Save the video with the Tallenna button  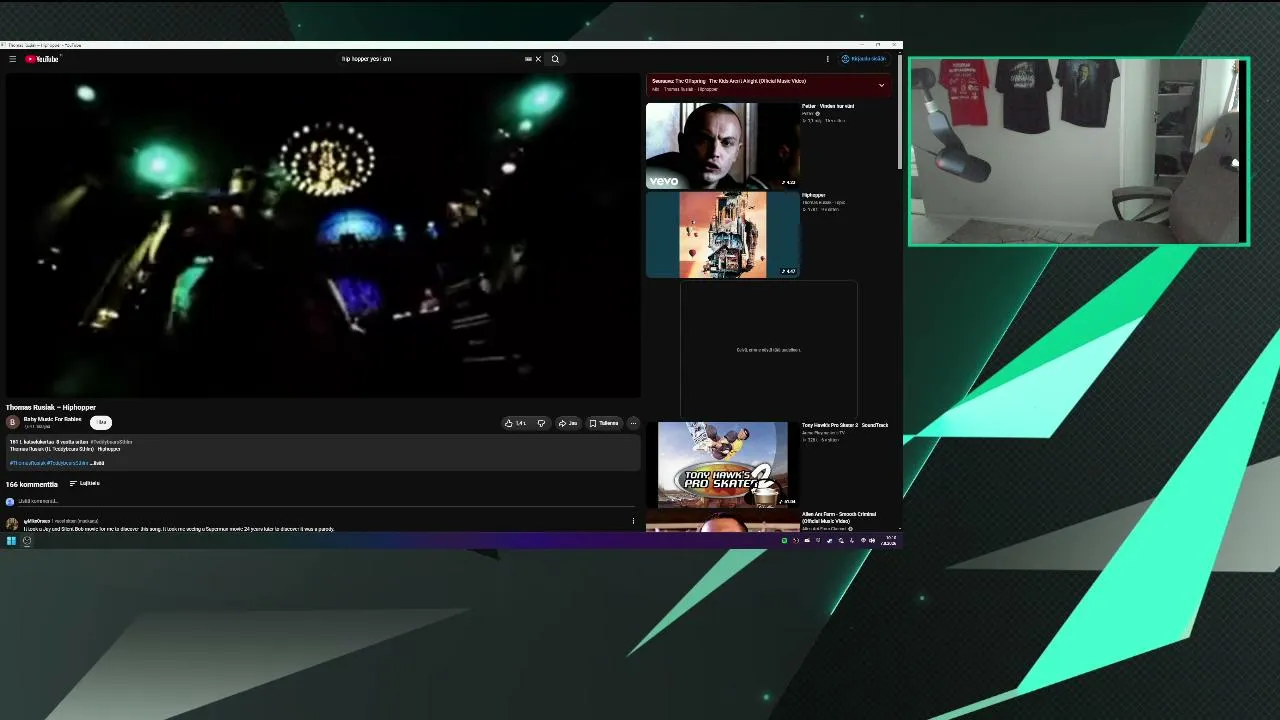click(x=604, y=423)
